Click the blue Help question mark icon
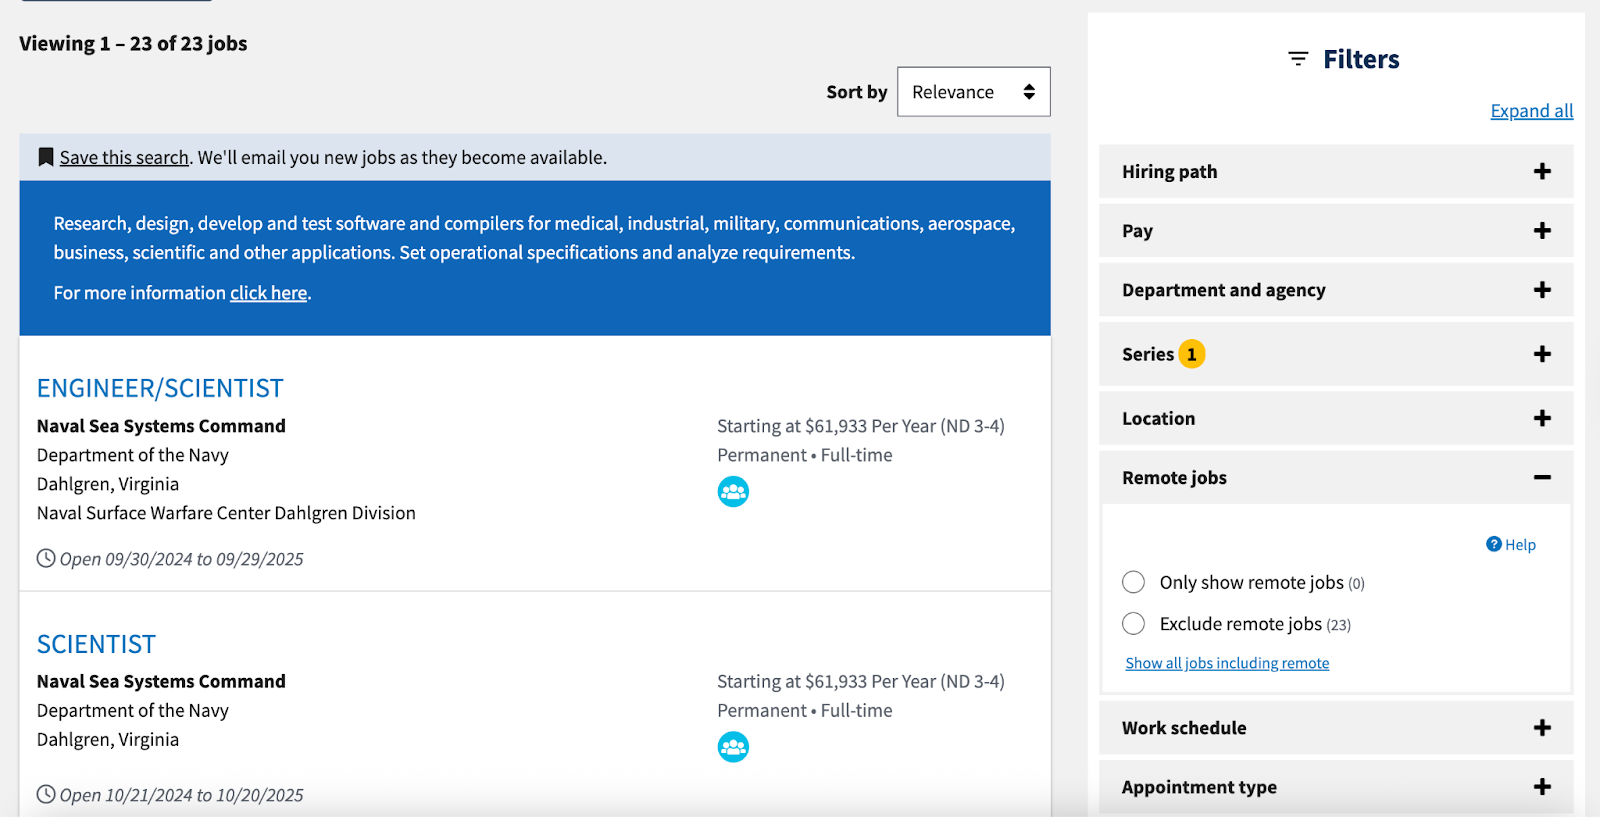 (1494, 544)
